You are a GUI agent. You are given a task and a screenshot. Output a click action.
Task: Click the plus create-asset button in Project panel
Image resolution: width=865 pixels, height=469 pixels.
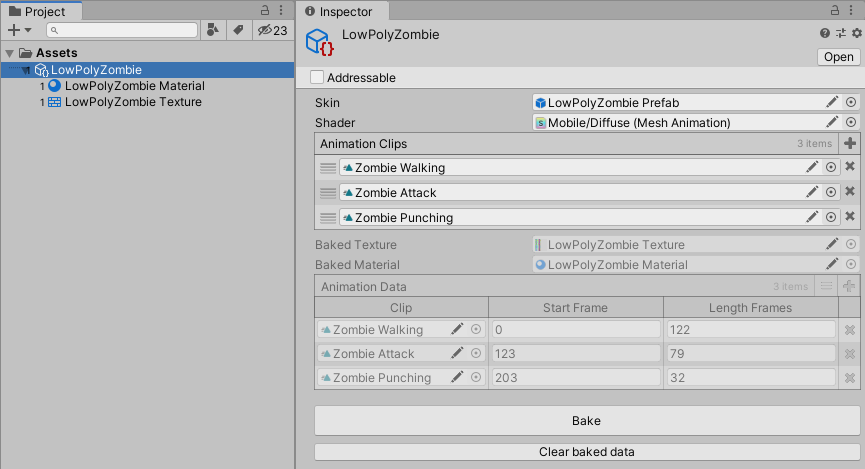(x=14, y=30)
